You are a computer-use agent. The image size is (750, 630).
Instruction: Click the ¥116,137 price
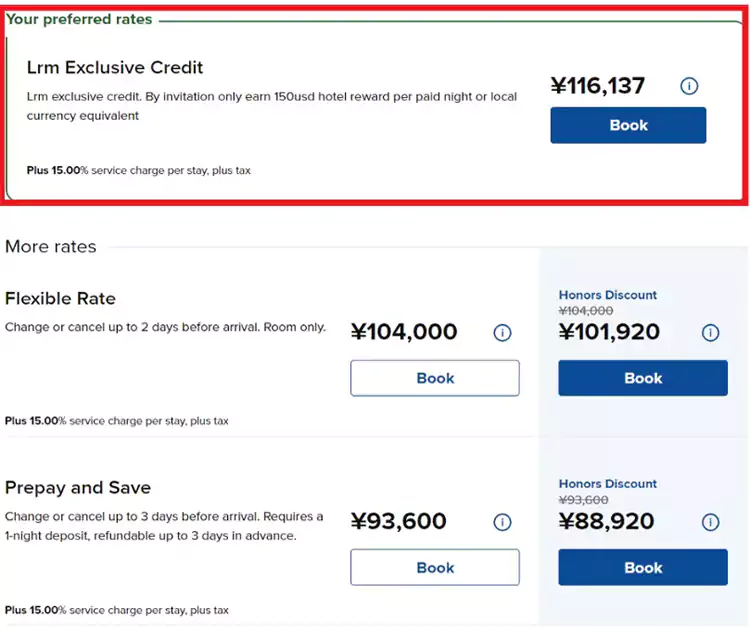point(598,87)
